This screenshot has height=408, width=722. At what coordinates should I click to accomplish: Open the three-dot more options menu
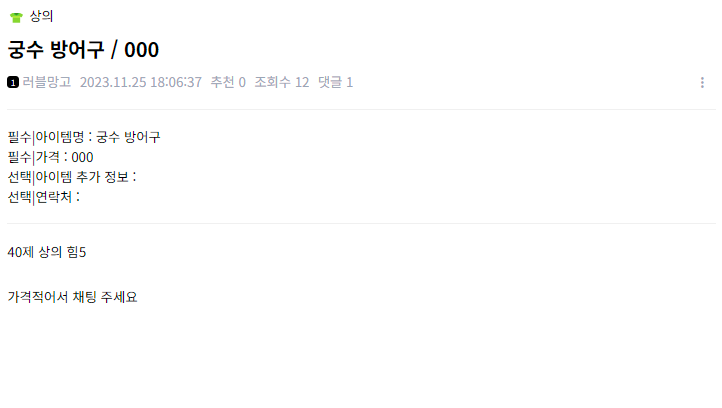coord(702,82)
